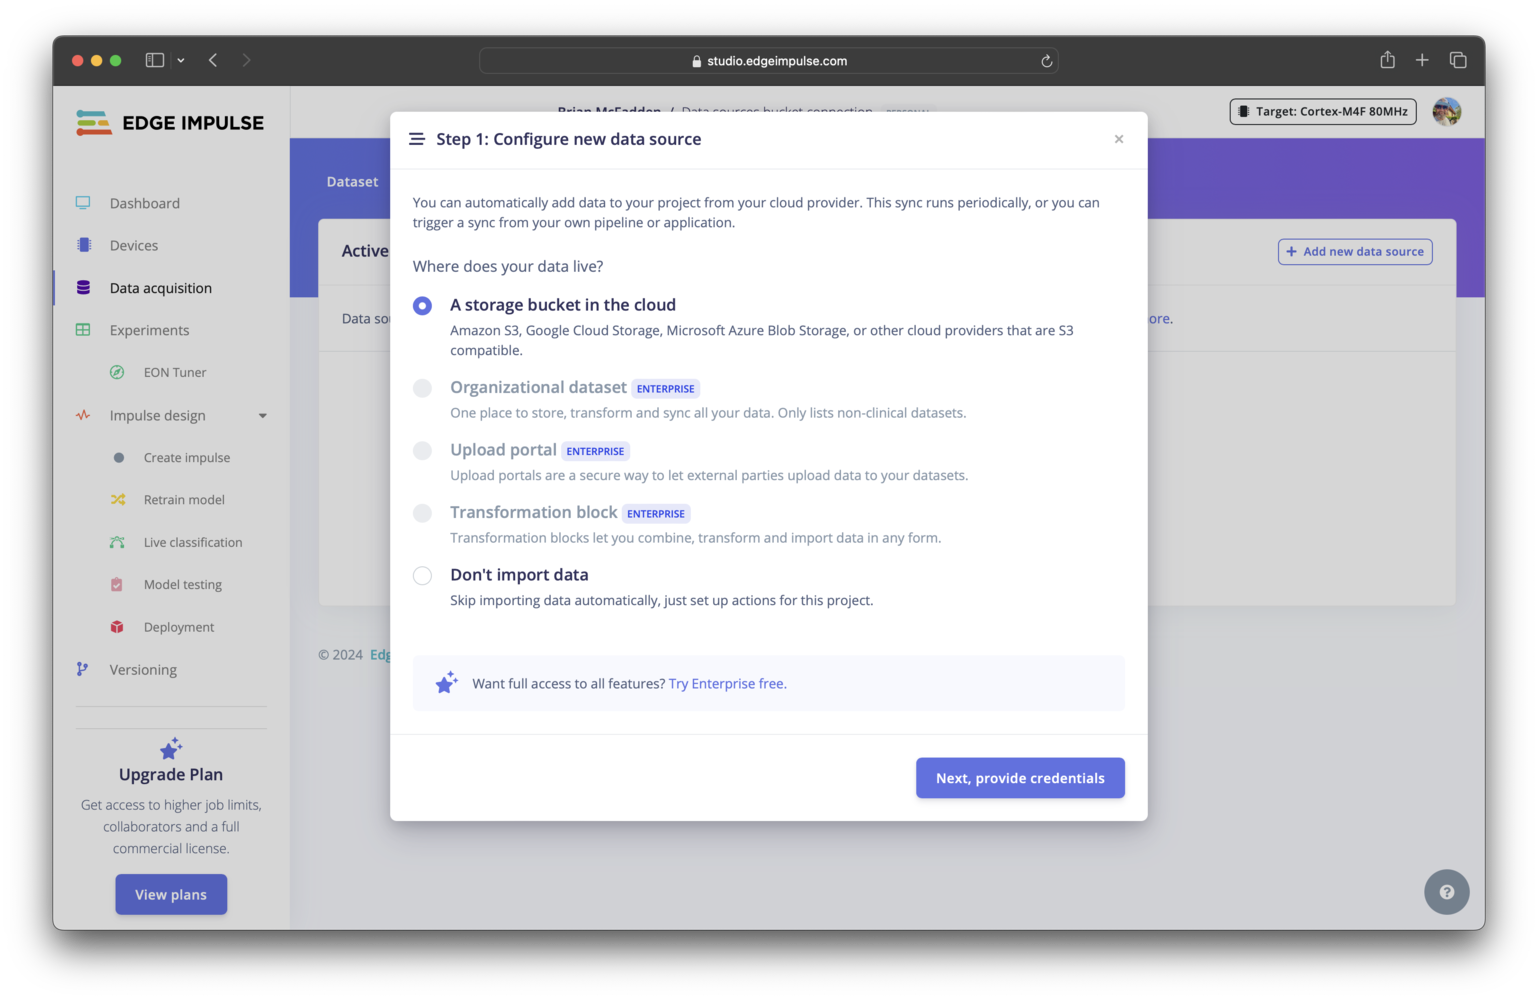
Task: Click Next, provide credentials button
Action: 1020,778
